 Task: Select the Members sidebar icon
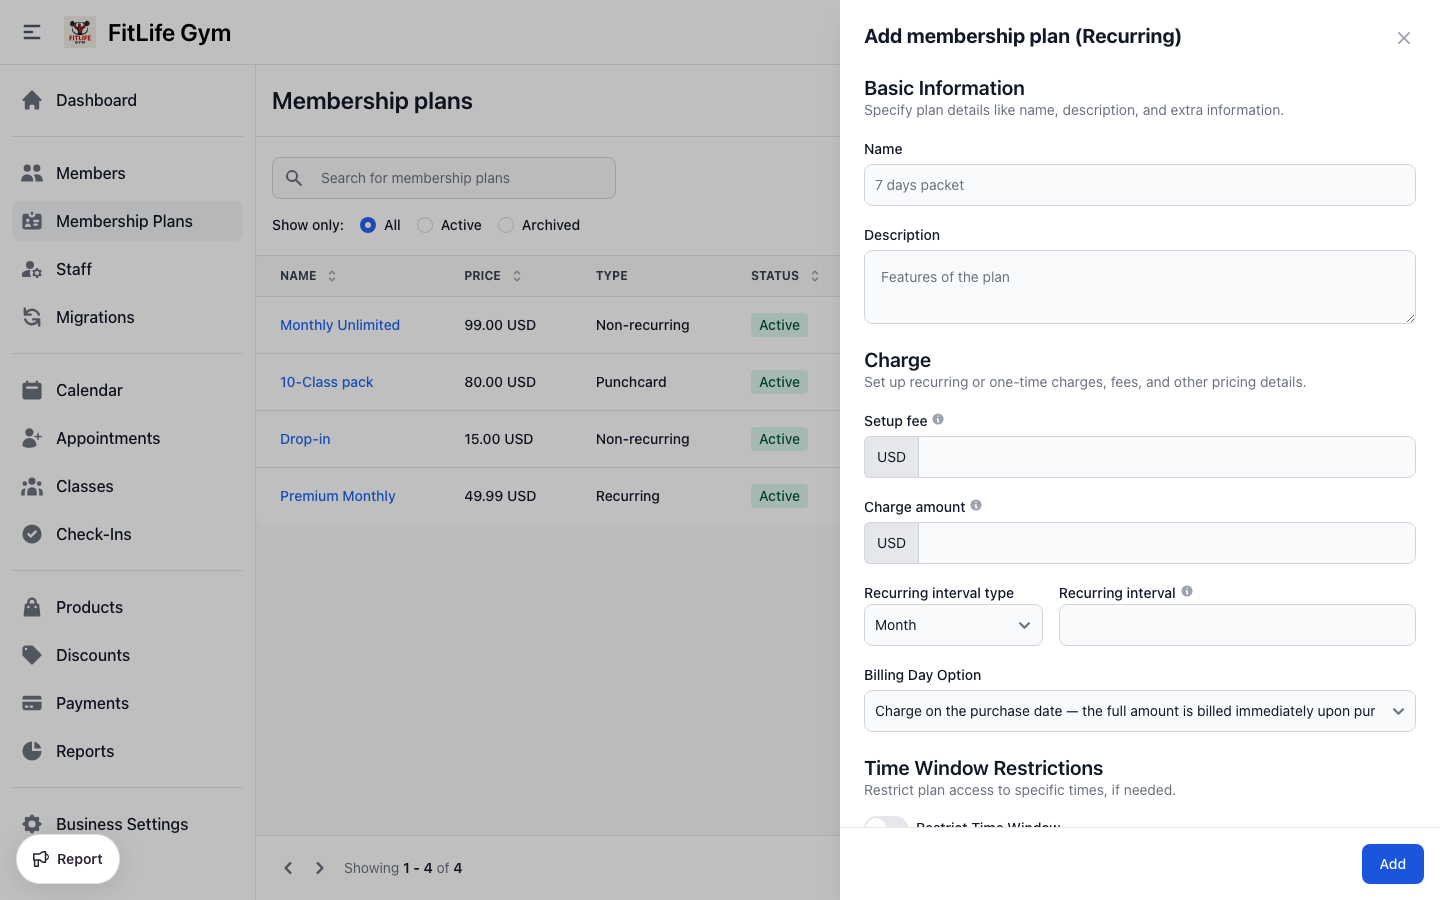click(x=31, y=172)
